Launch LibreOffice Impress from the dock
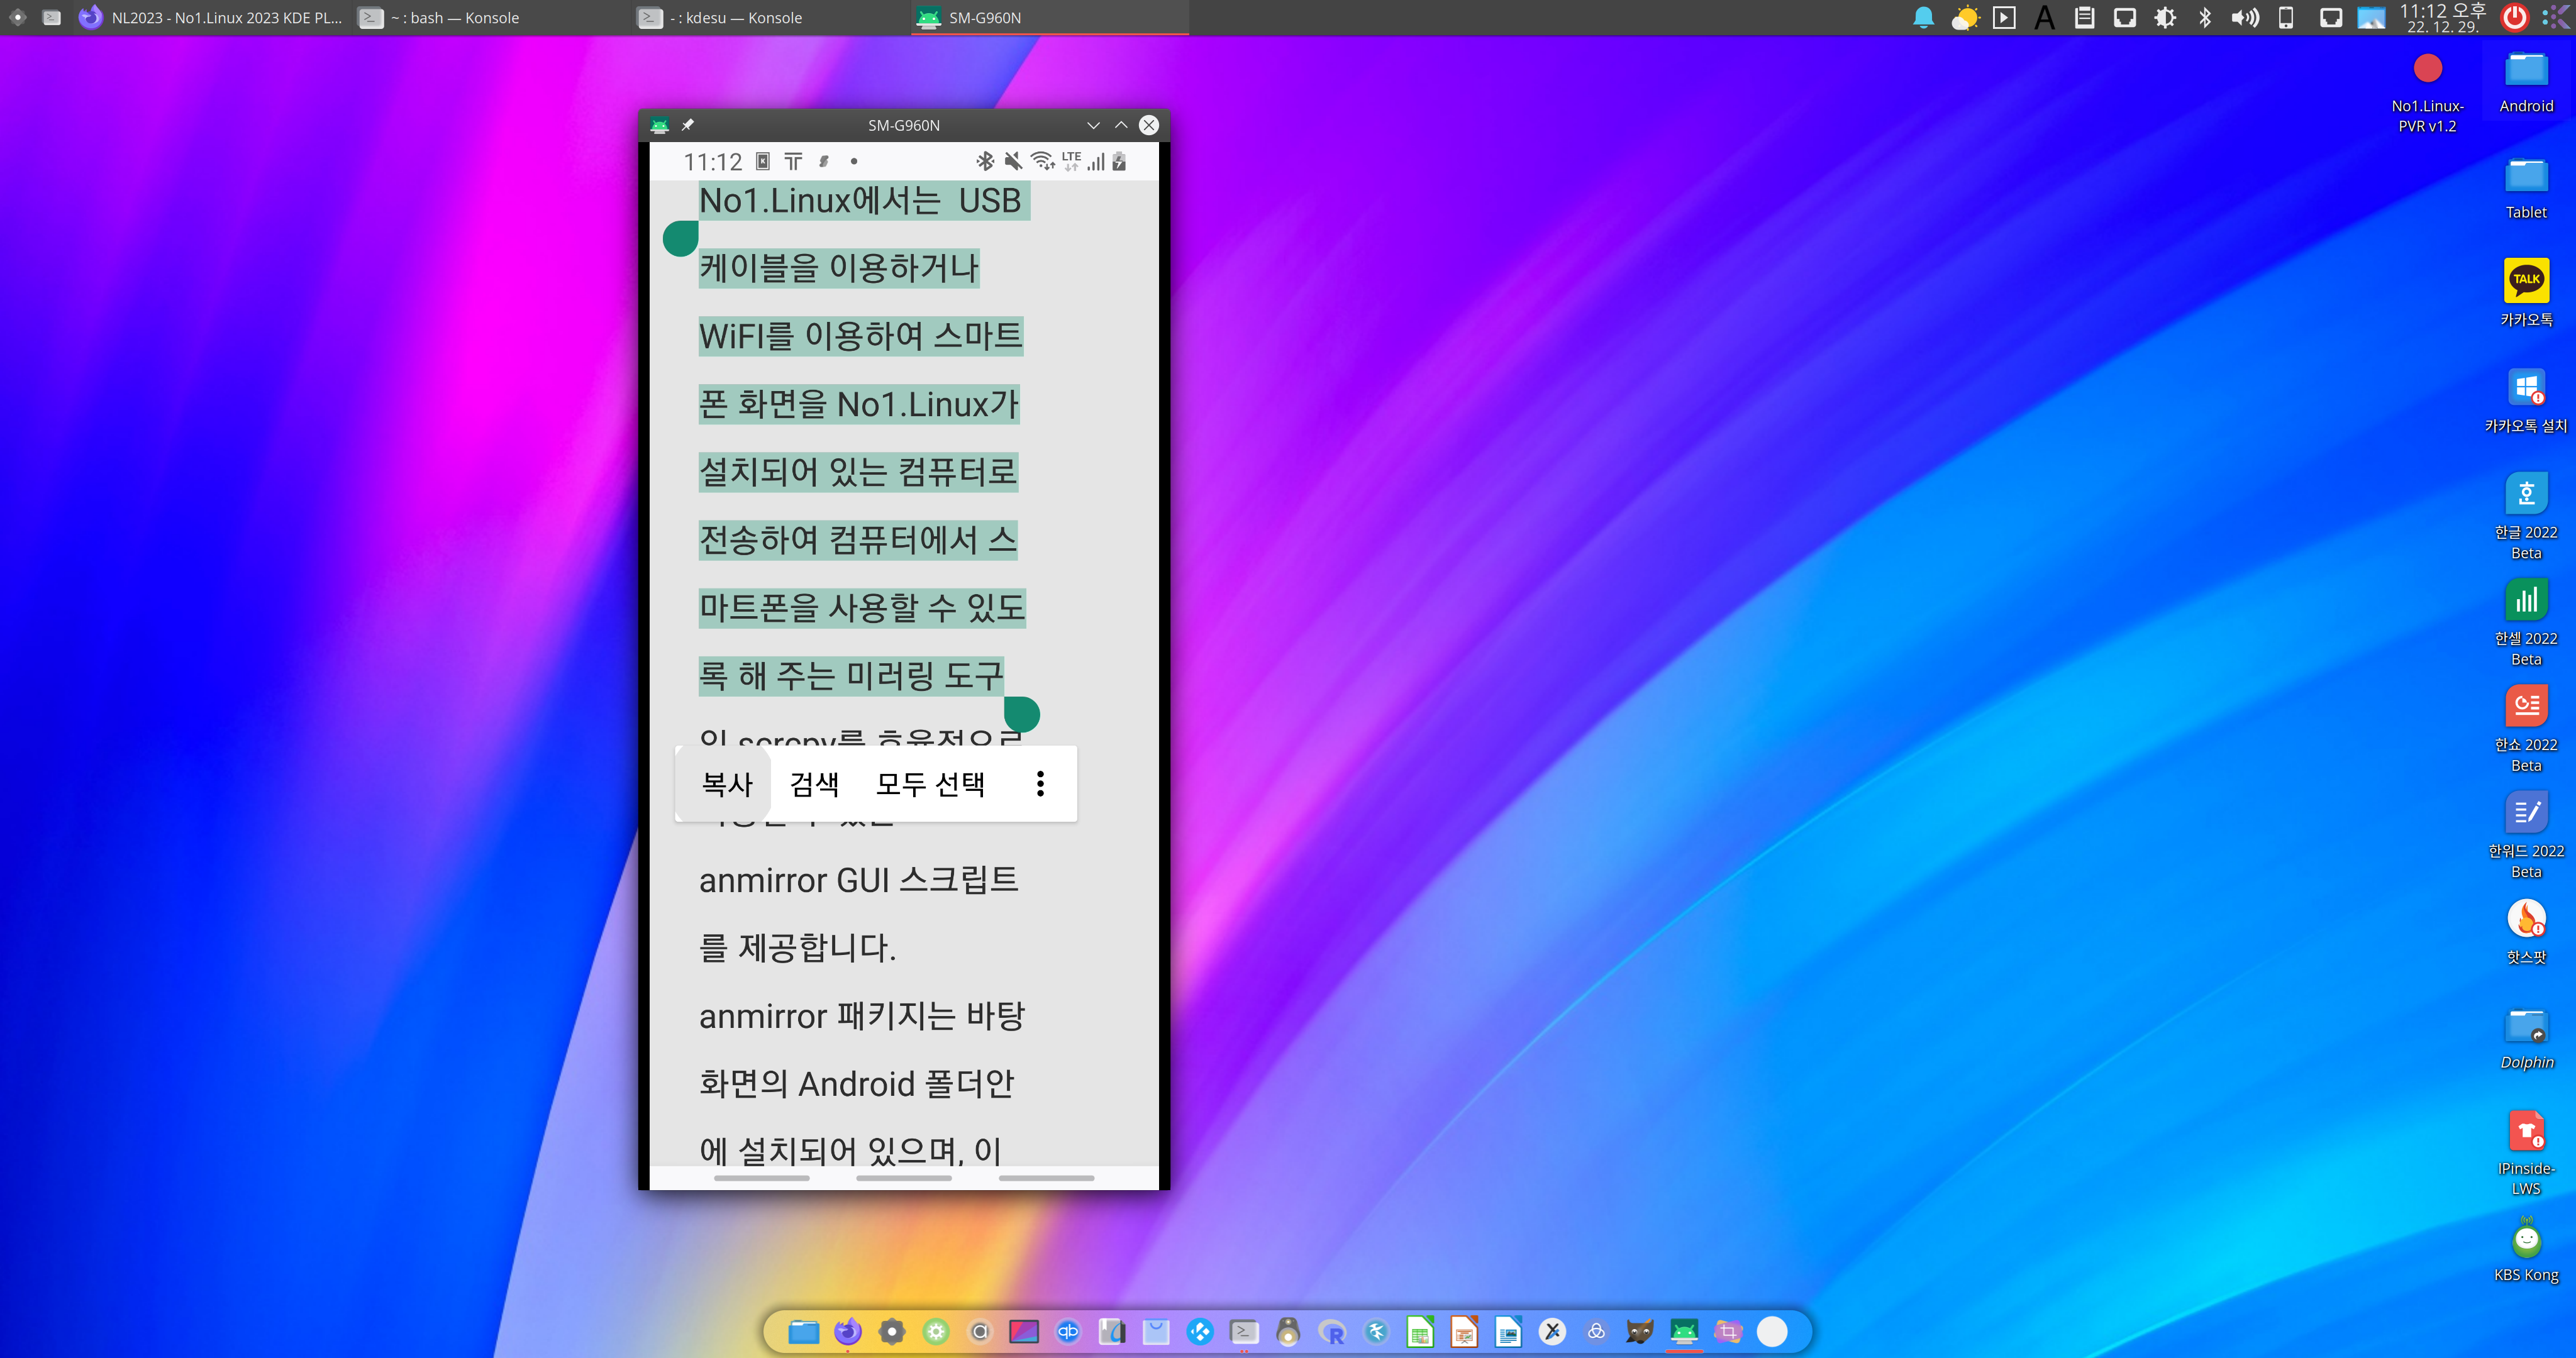The image size is (2576, 1358). tap(1464, 1331)
